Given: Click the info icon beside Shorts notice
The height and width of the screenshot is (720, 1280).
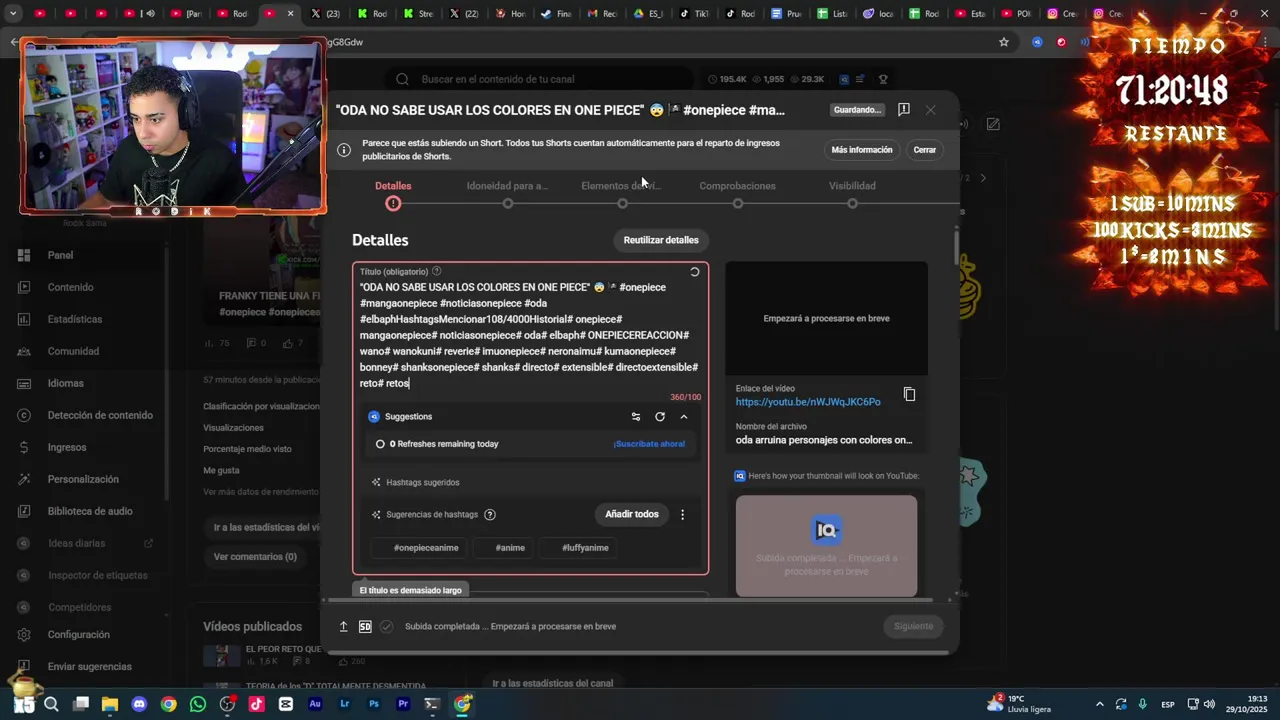Looking at the screenshot, I should pos(344,150).
